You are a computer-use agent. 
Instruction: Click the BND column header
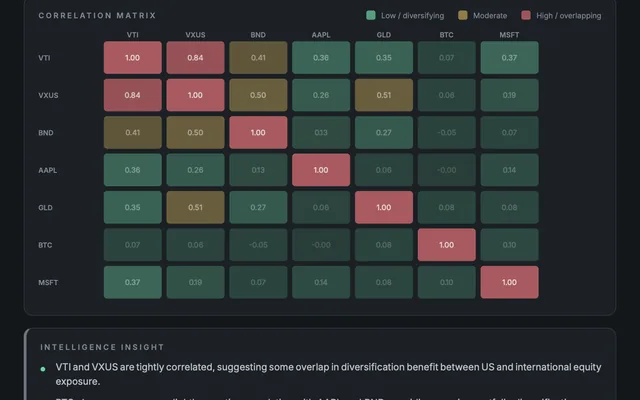coord(258,35)
